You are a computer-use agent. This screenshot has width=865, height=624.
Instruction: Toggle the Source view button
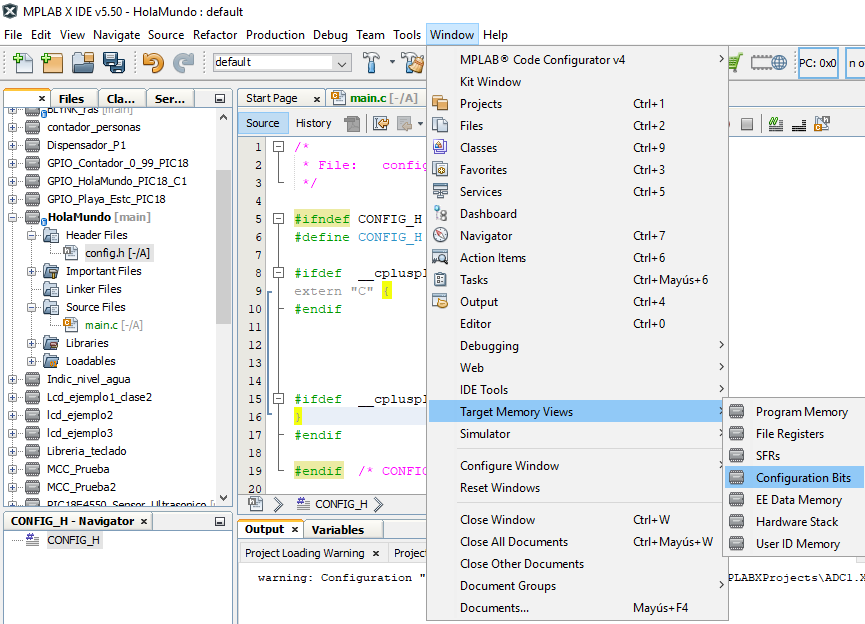point(263,123)
